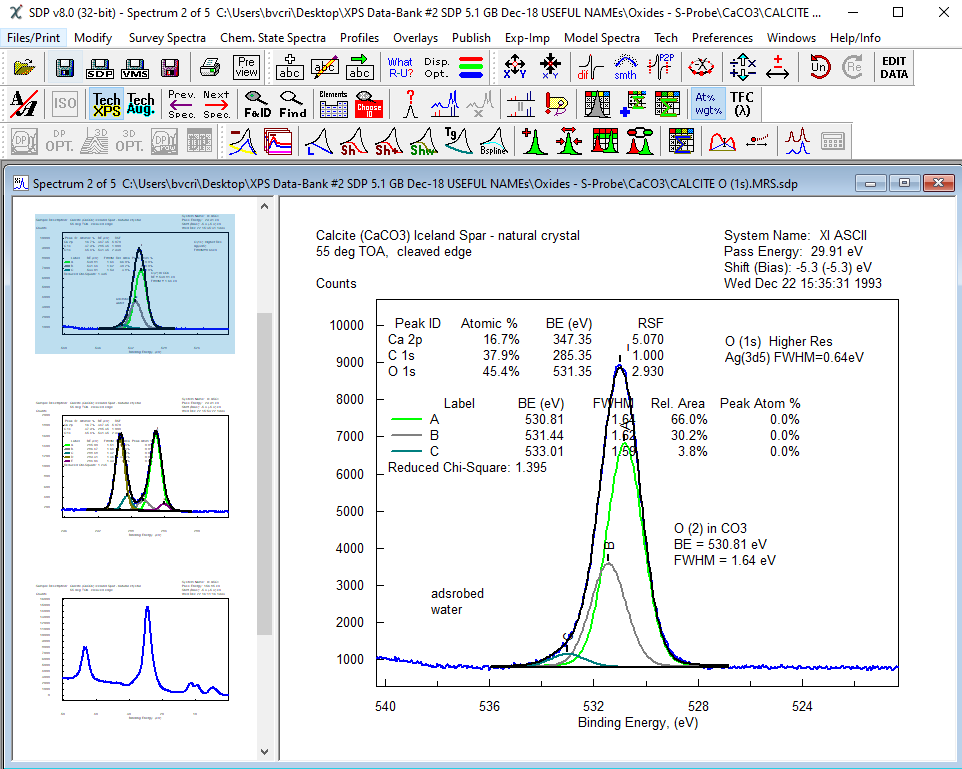
Task: Apply the Bspline background tool
Action: pos(495,142)
